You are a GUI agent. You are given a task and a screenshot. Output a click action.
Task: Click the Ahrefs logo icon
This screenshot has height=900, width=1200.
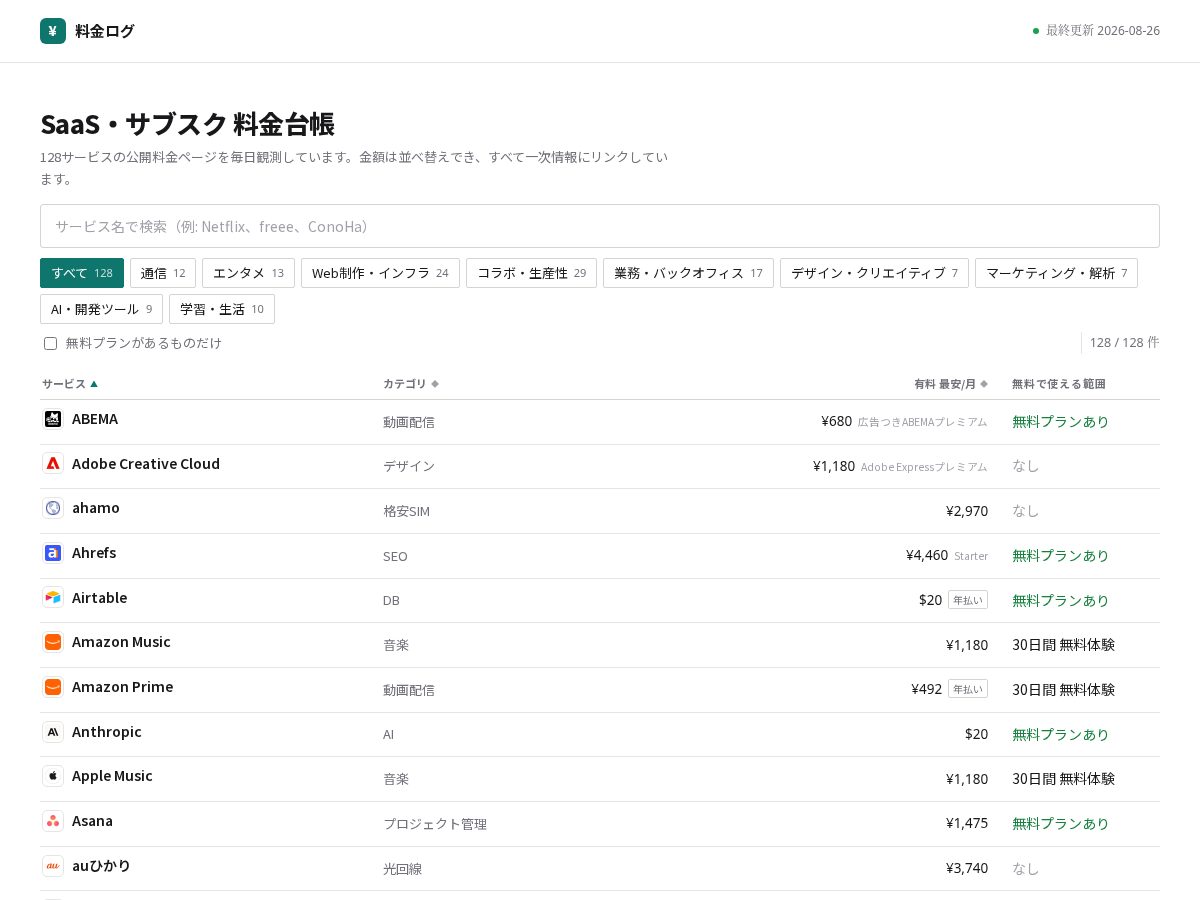click(53, 553)
